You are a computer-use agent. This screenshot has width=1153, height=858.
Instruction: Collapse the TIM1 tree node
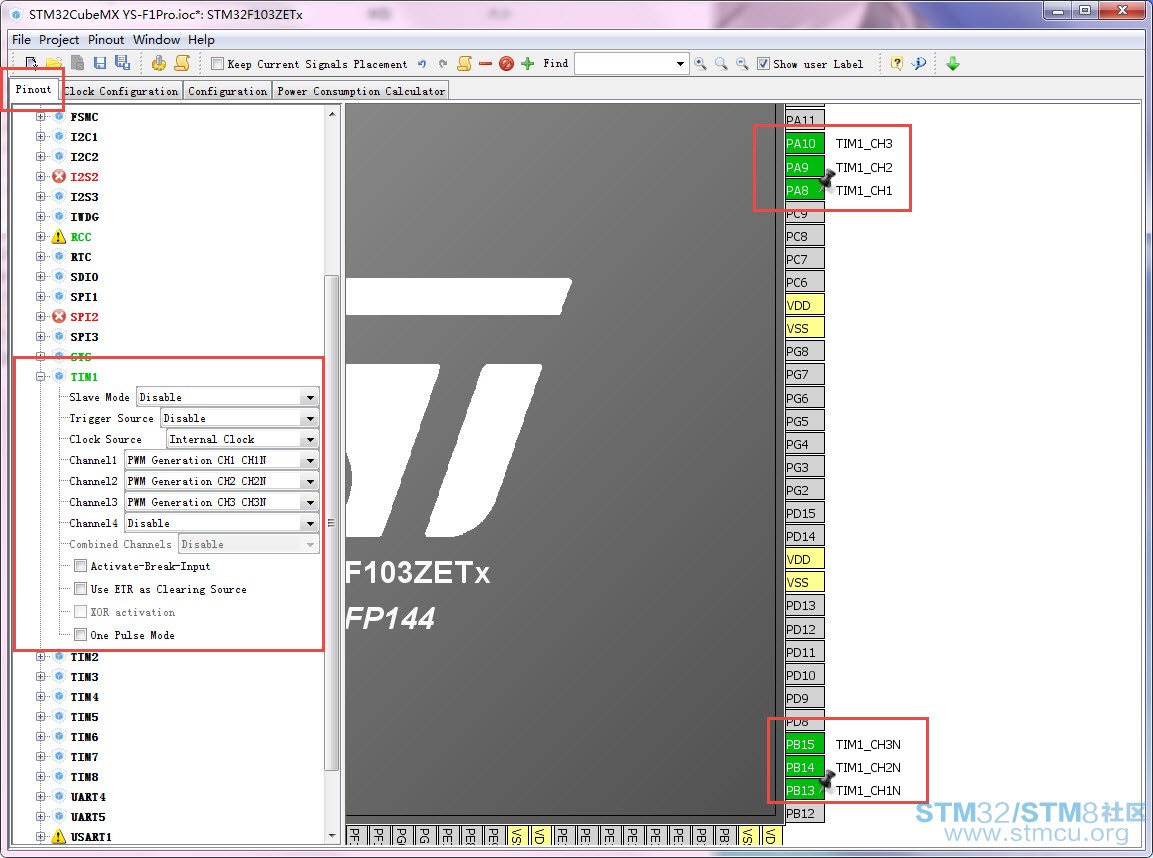[41, 376]
